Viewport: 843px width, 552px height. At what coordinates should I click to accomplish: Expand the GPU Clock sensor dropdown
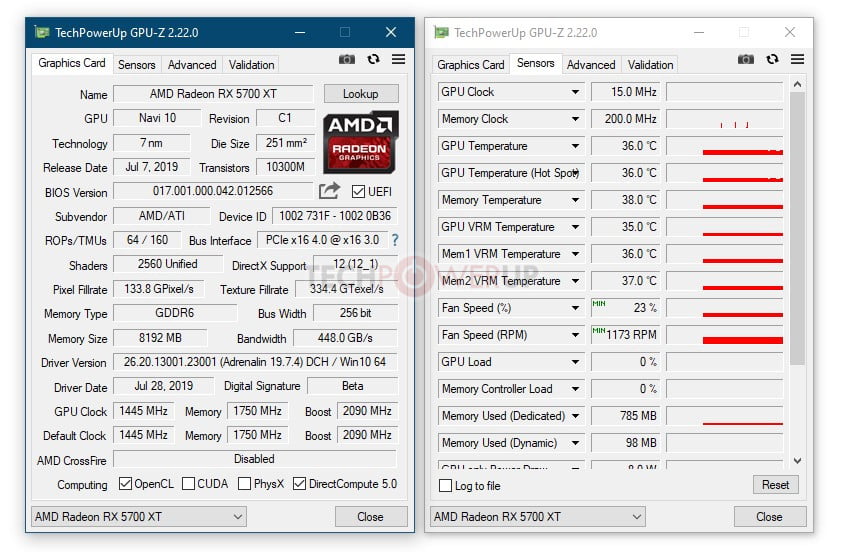tap(575, 92)
